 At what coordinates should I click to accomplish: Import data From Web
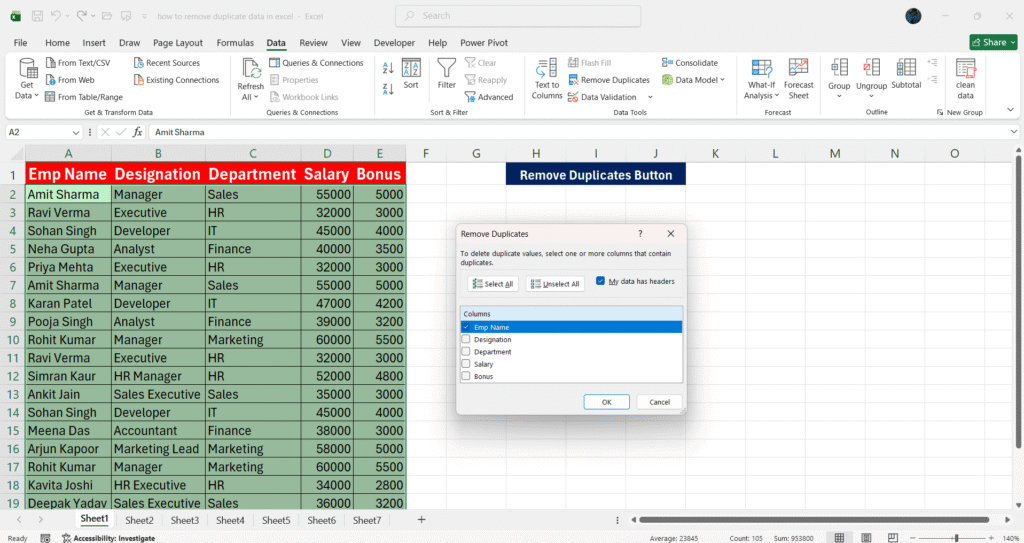coord(70,80)
